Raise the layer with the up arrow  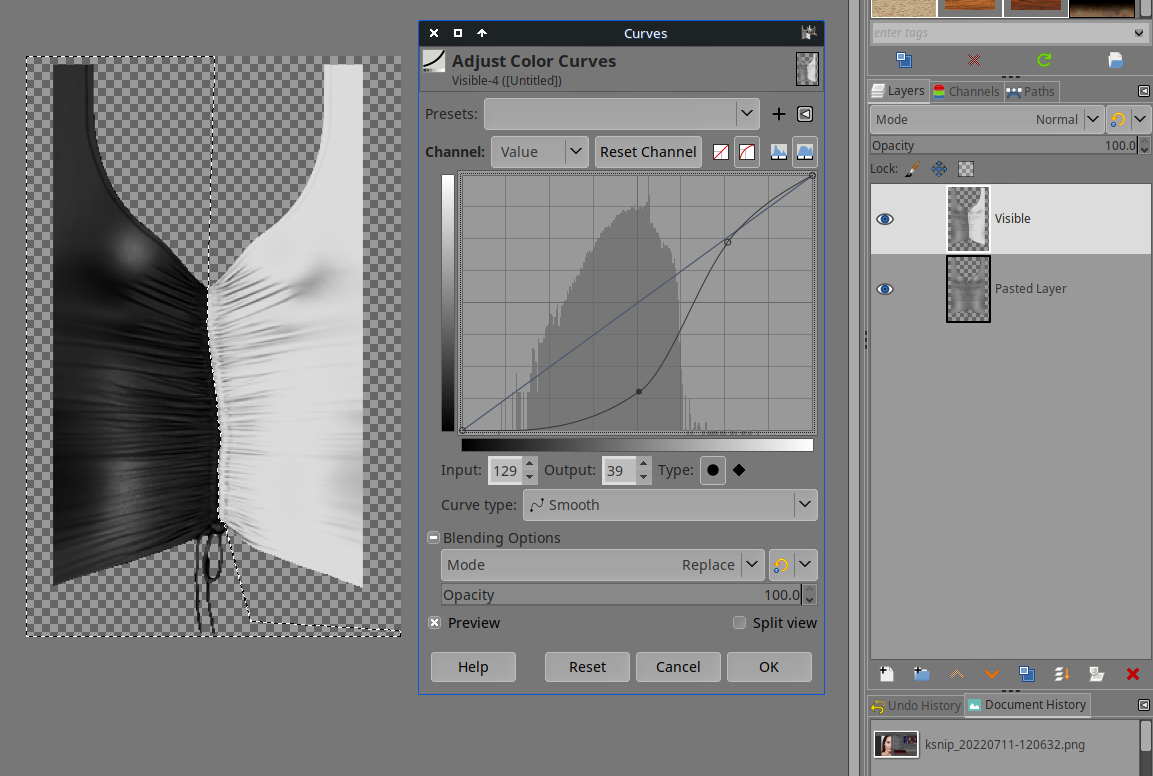957,674
